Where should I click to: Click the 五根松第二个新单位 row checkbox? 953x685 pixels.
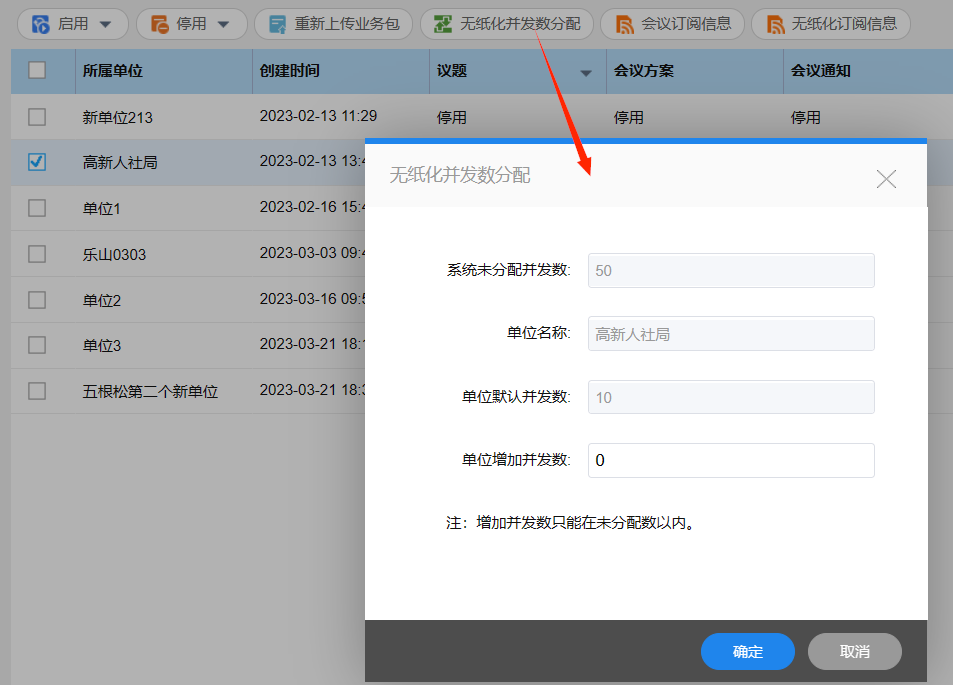[37, 391]
